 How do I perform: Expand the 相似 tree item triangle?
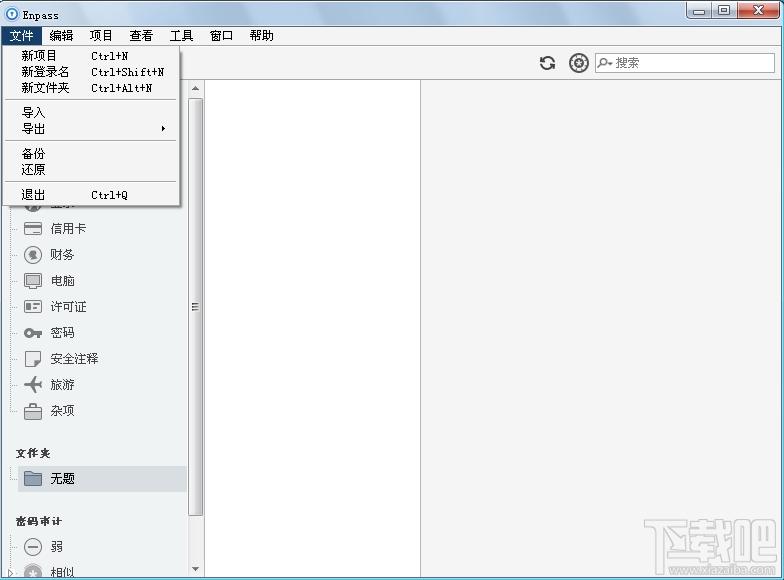coord(9,573)
